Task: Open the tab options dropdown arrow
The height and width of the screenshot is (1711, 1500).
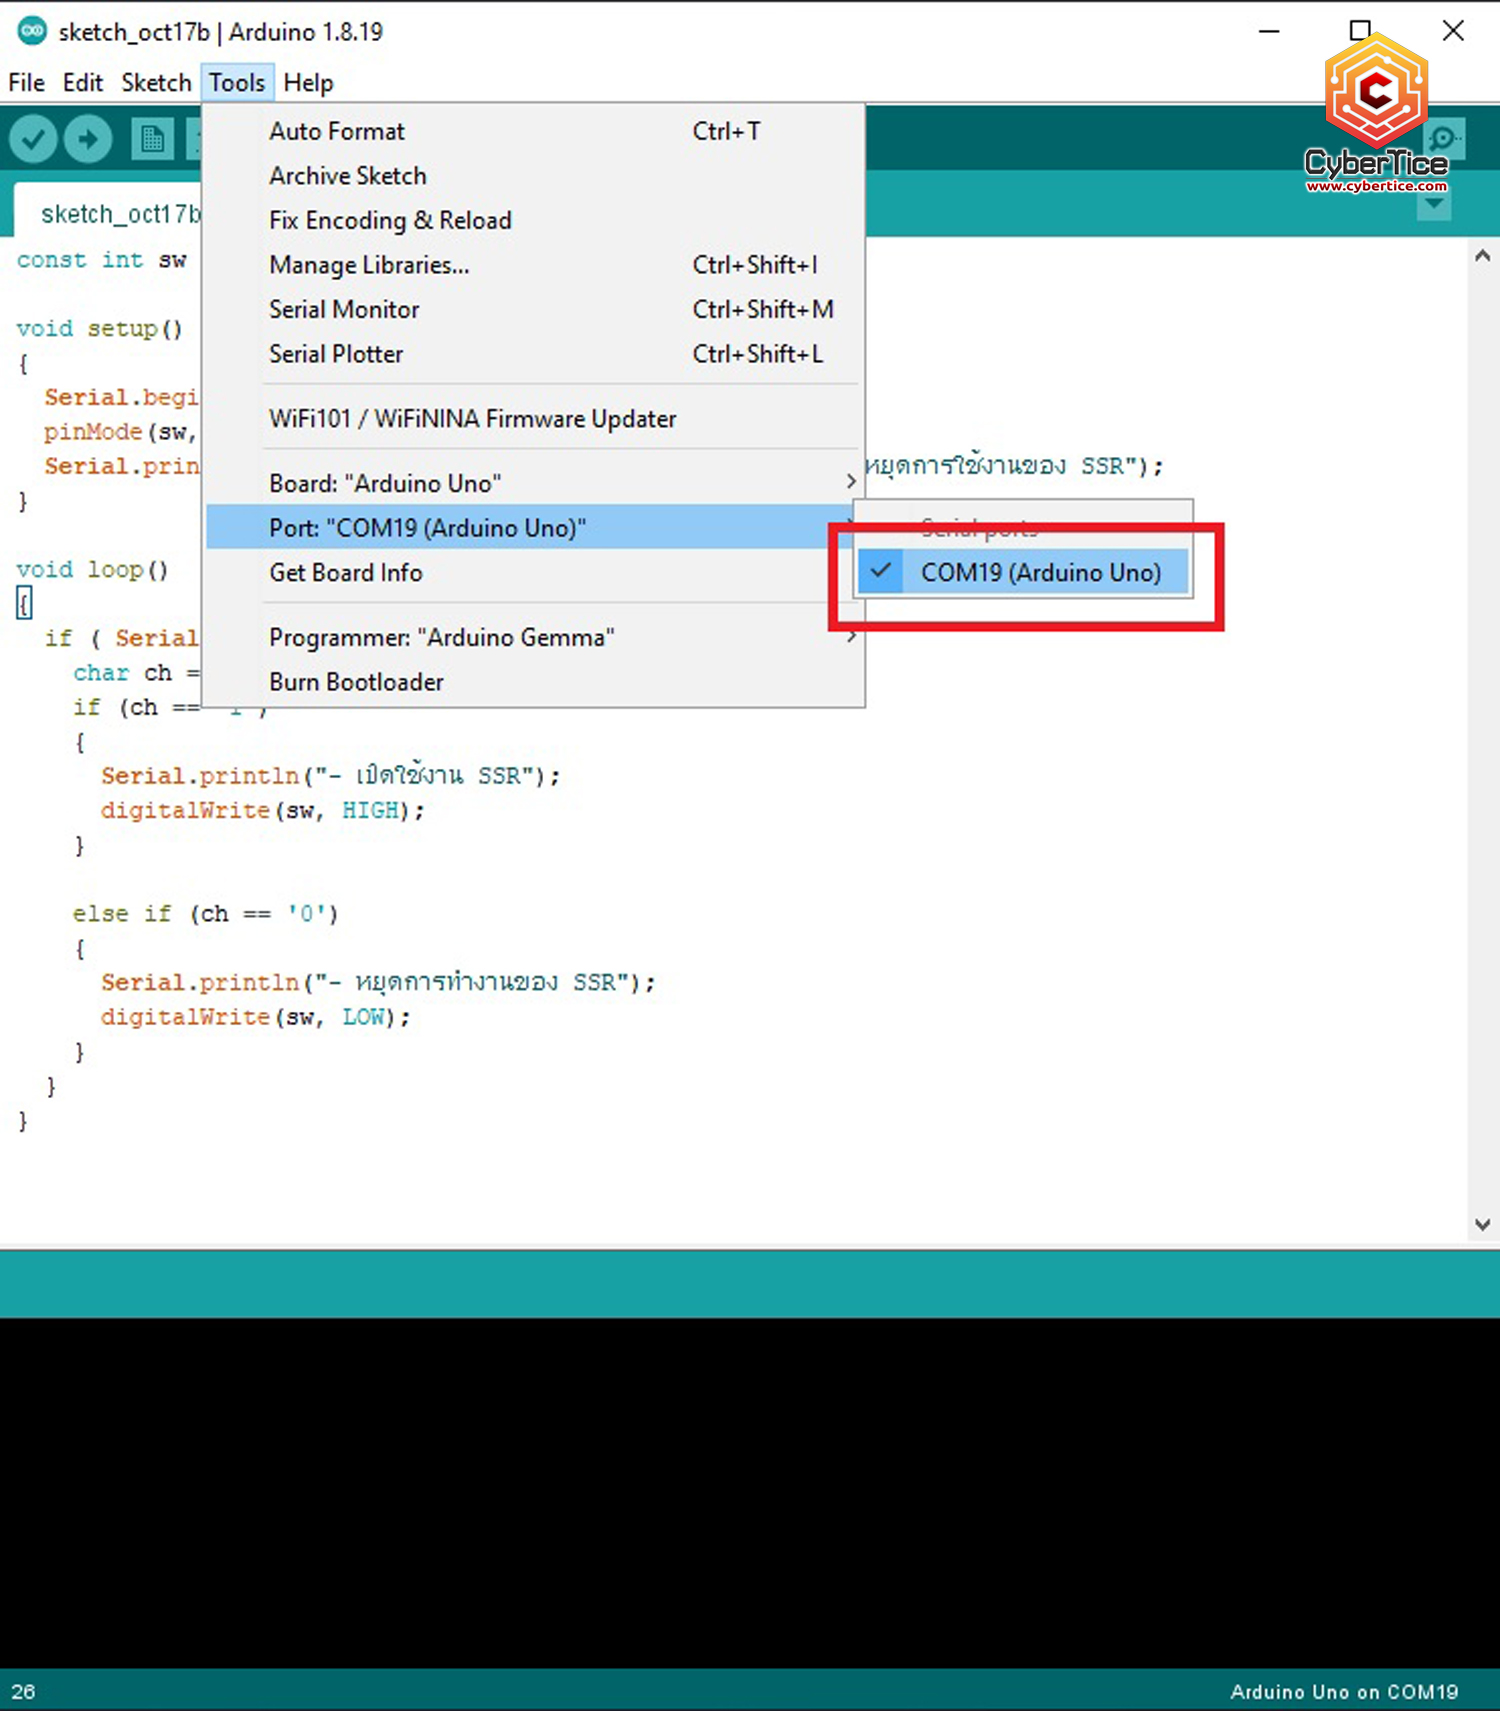Action: click(x=1434, y=205)
